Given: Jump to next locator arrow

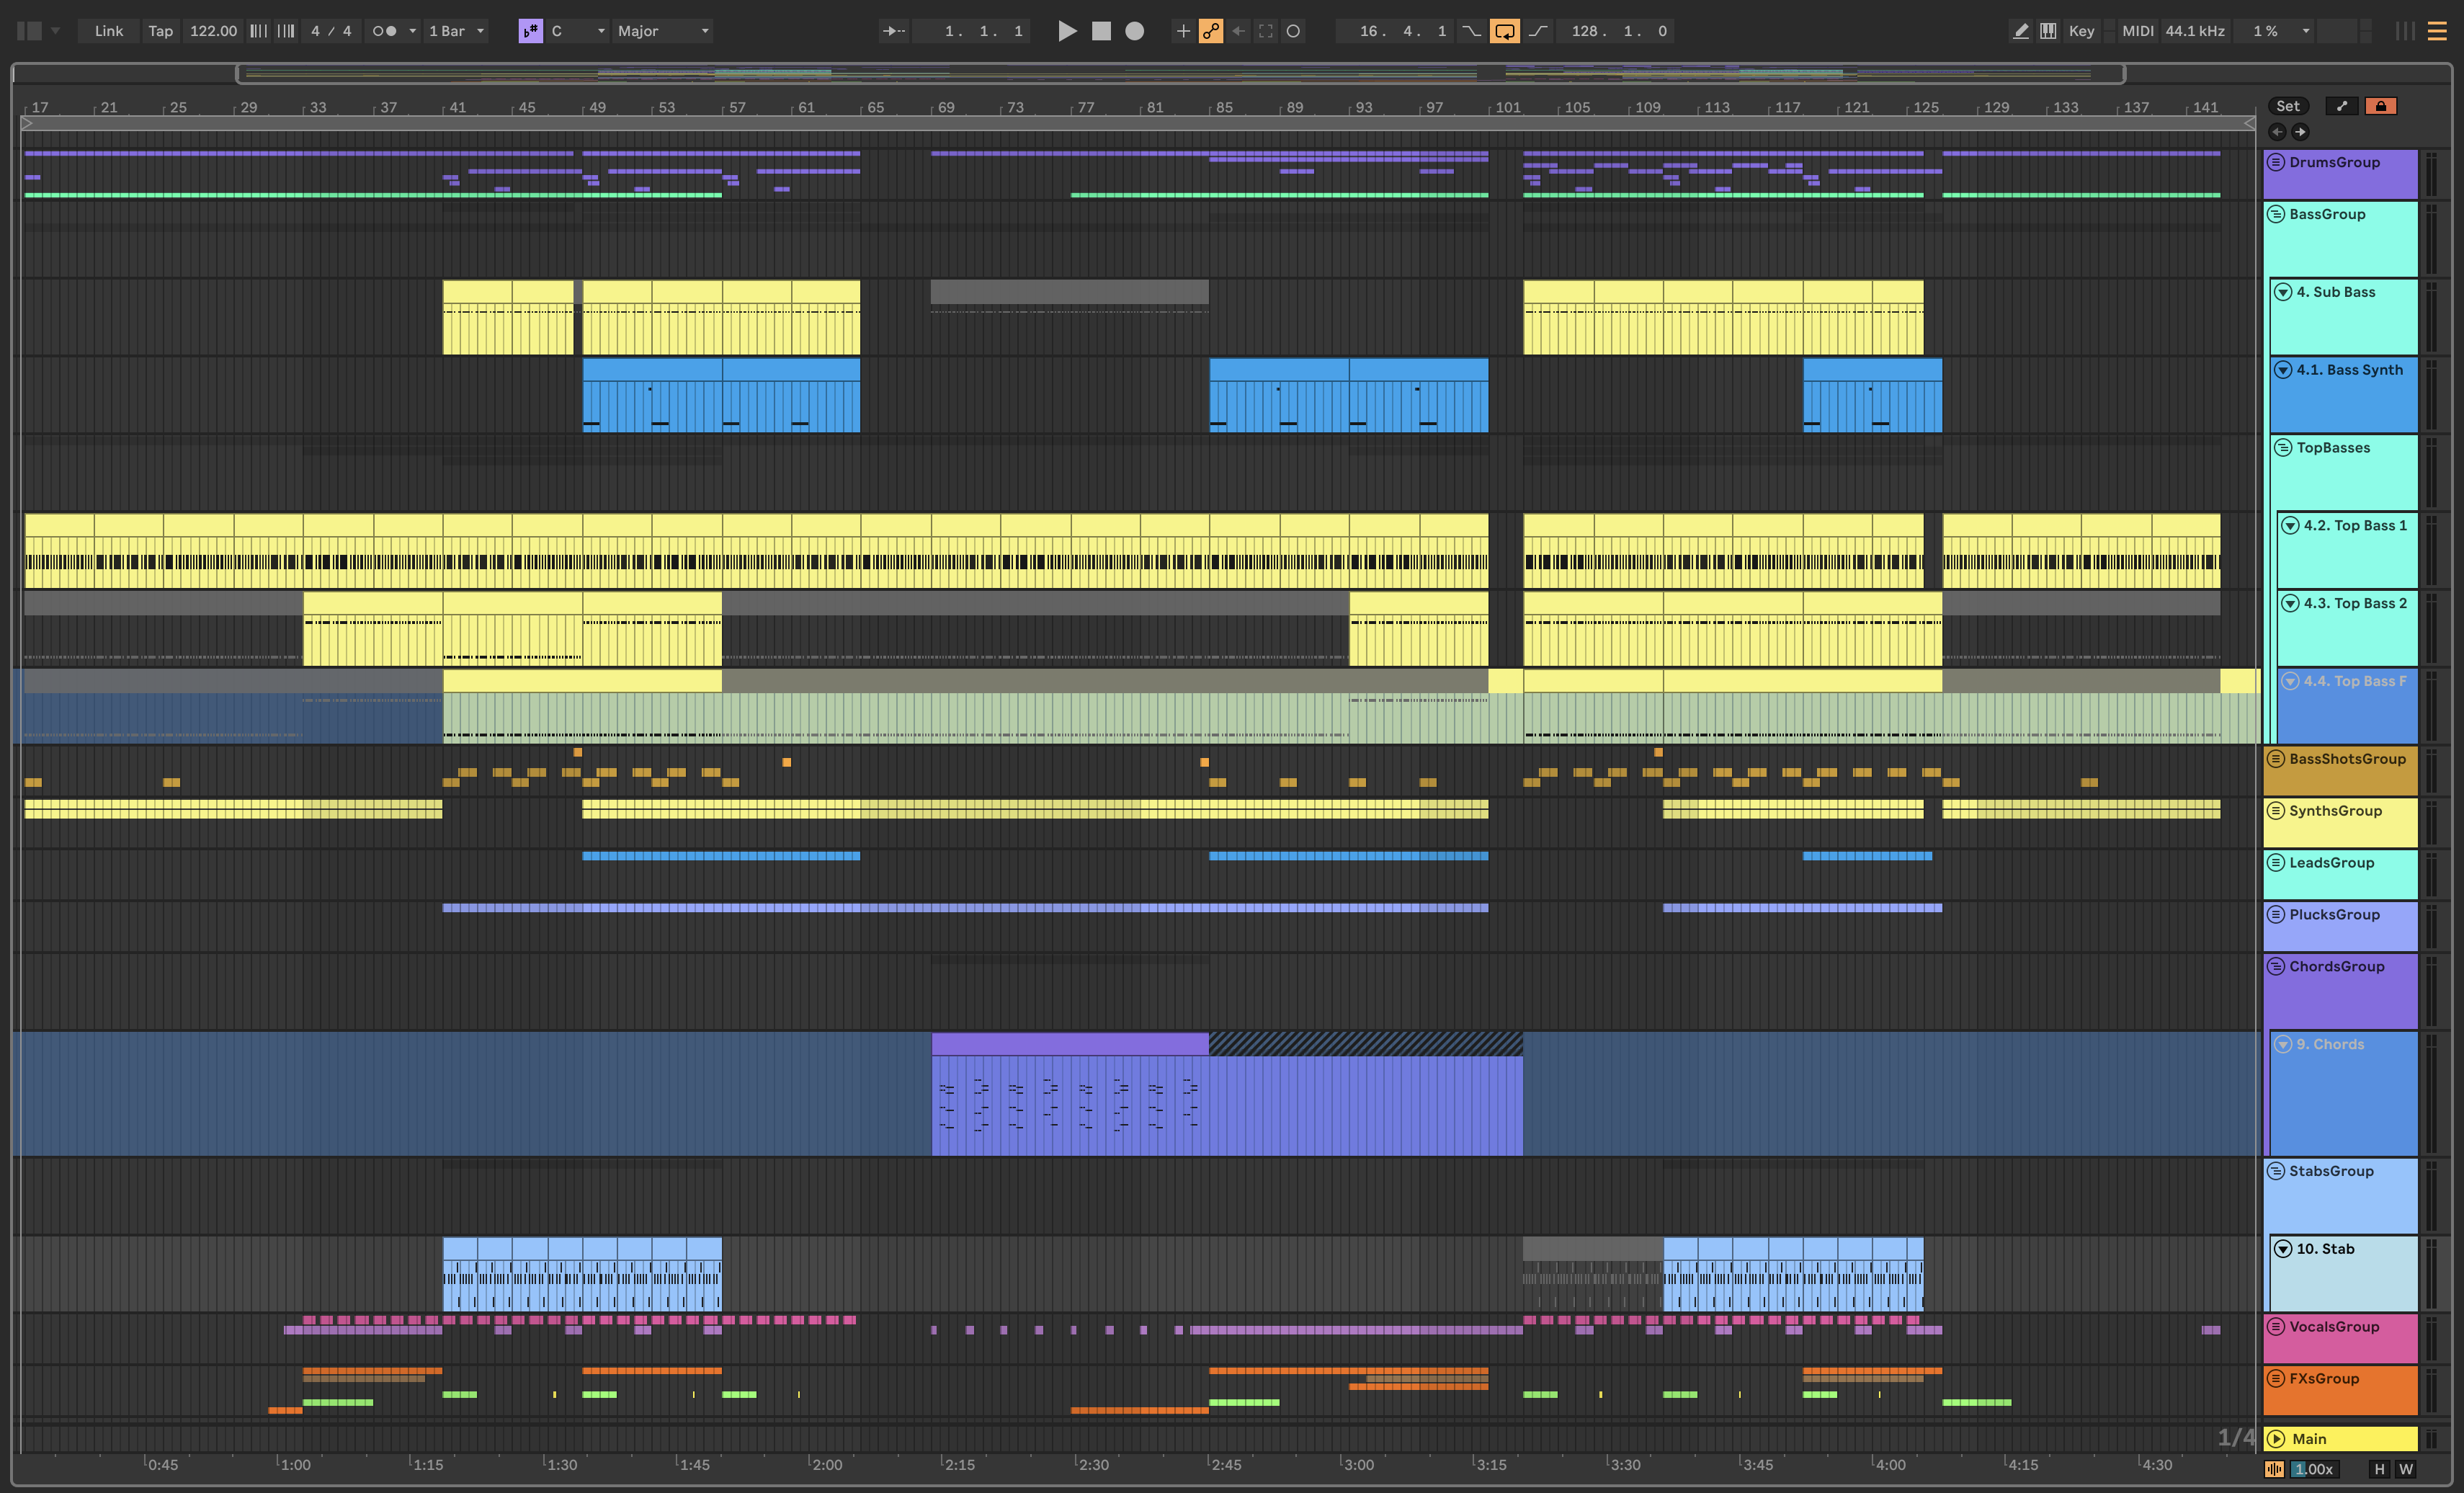Looking at the screenshot, I should tap(2300, 132).
